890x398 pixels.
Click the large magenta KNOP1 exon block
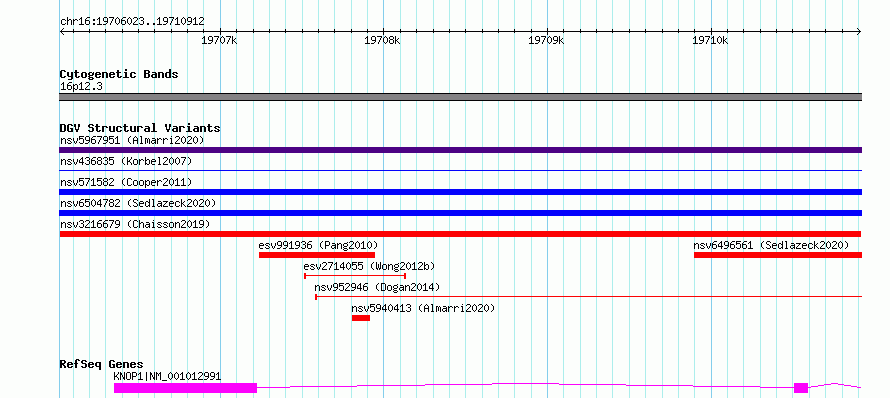186,388
